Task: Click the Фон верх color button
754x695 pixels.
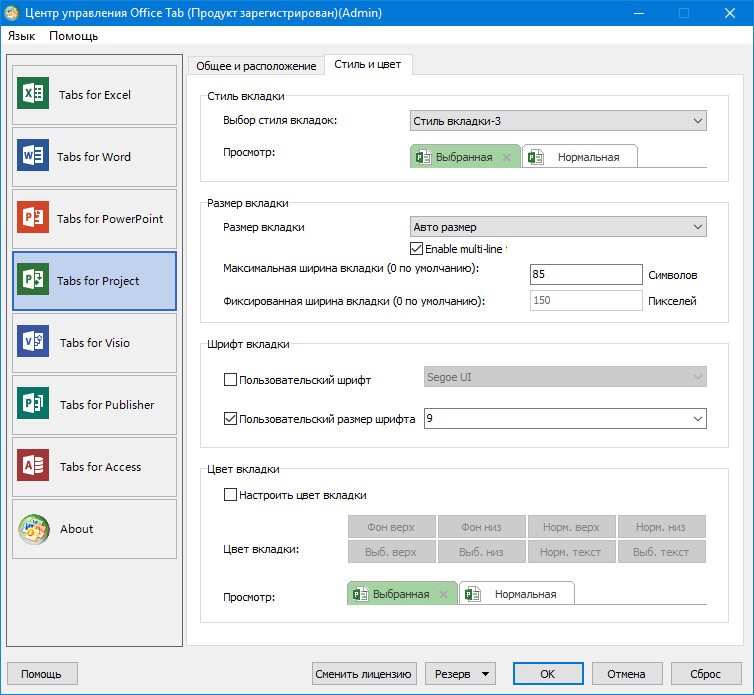Action: tap(394, 527)
